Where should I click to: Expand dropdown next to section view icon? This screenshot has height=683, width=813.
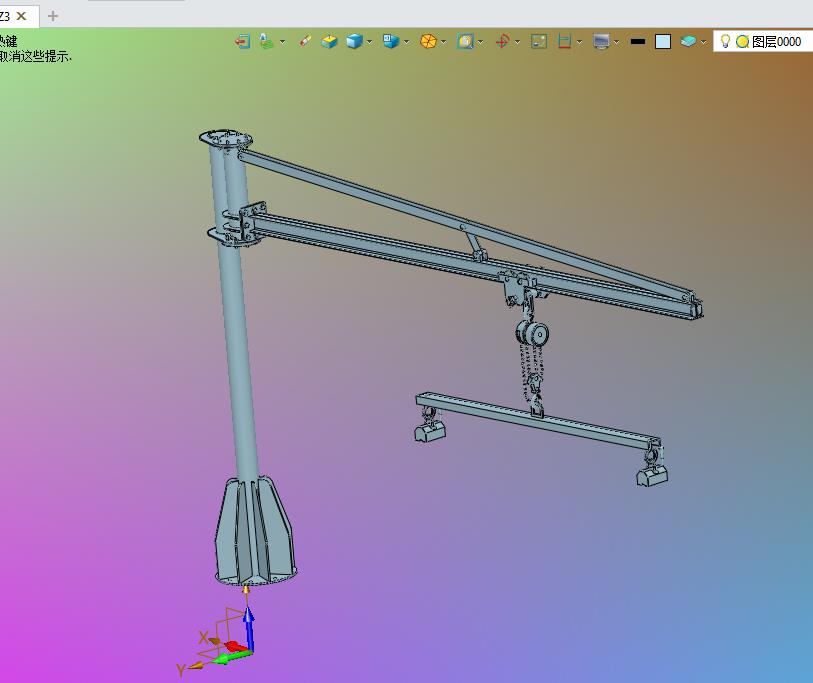[580, 41]
